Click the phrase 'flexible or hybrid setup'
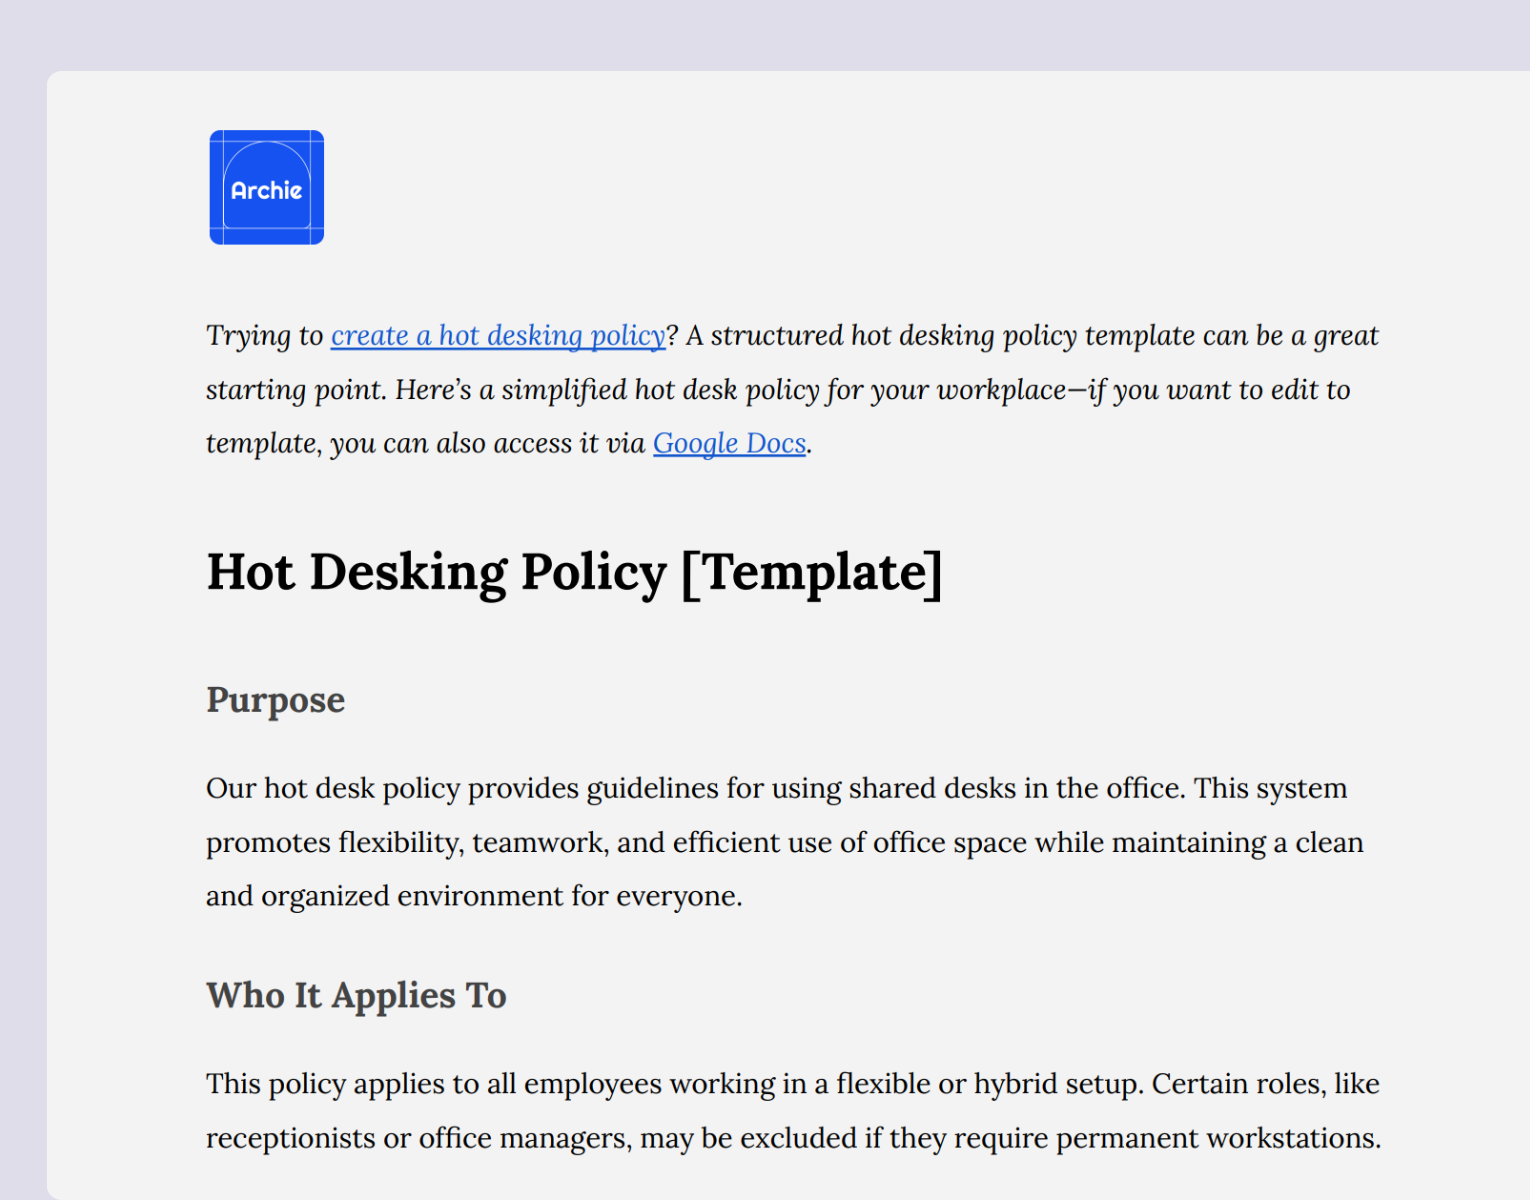The width and height of the screenshot is (1530, 1200). click(x=983, y=1083)
